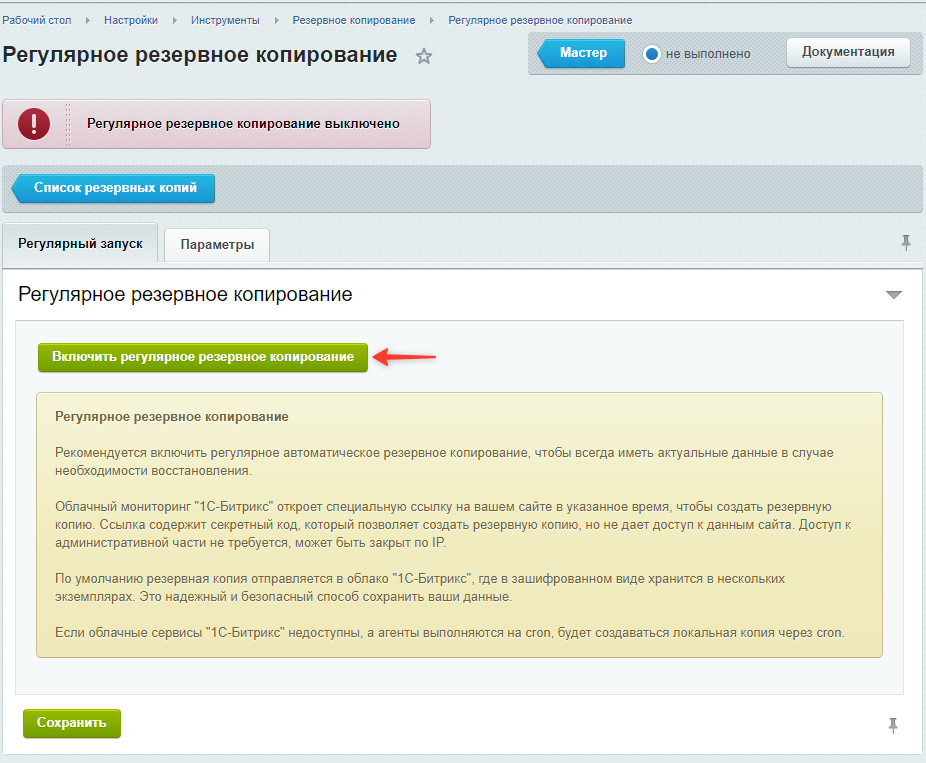Expand breadcrumb arrow after Инструменты
The image size is (926, 763).
point(276,21)
